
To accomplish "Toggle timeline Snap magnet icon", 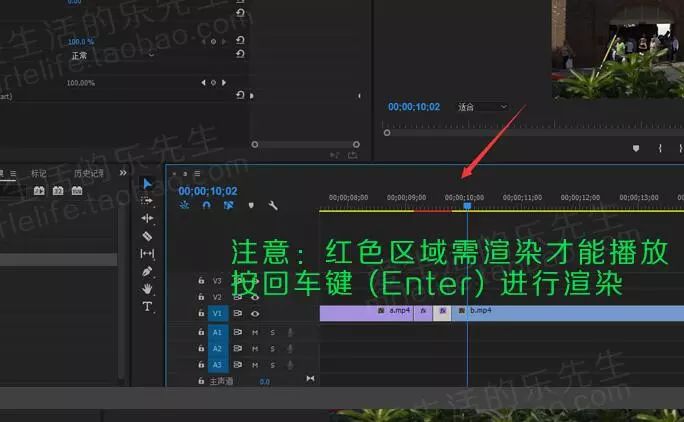I will click(207, 205).
